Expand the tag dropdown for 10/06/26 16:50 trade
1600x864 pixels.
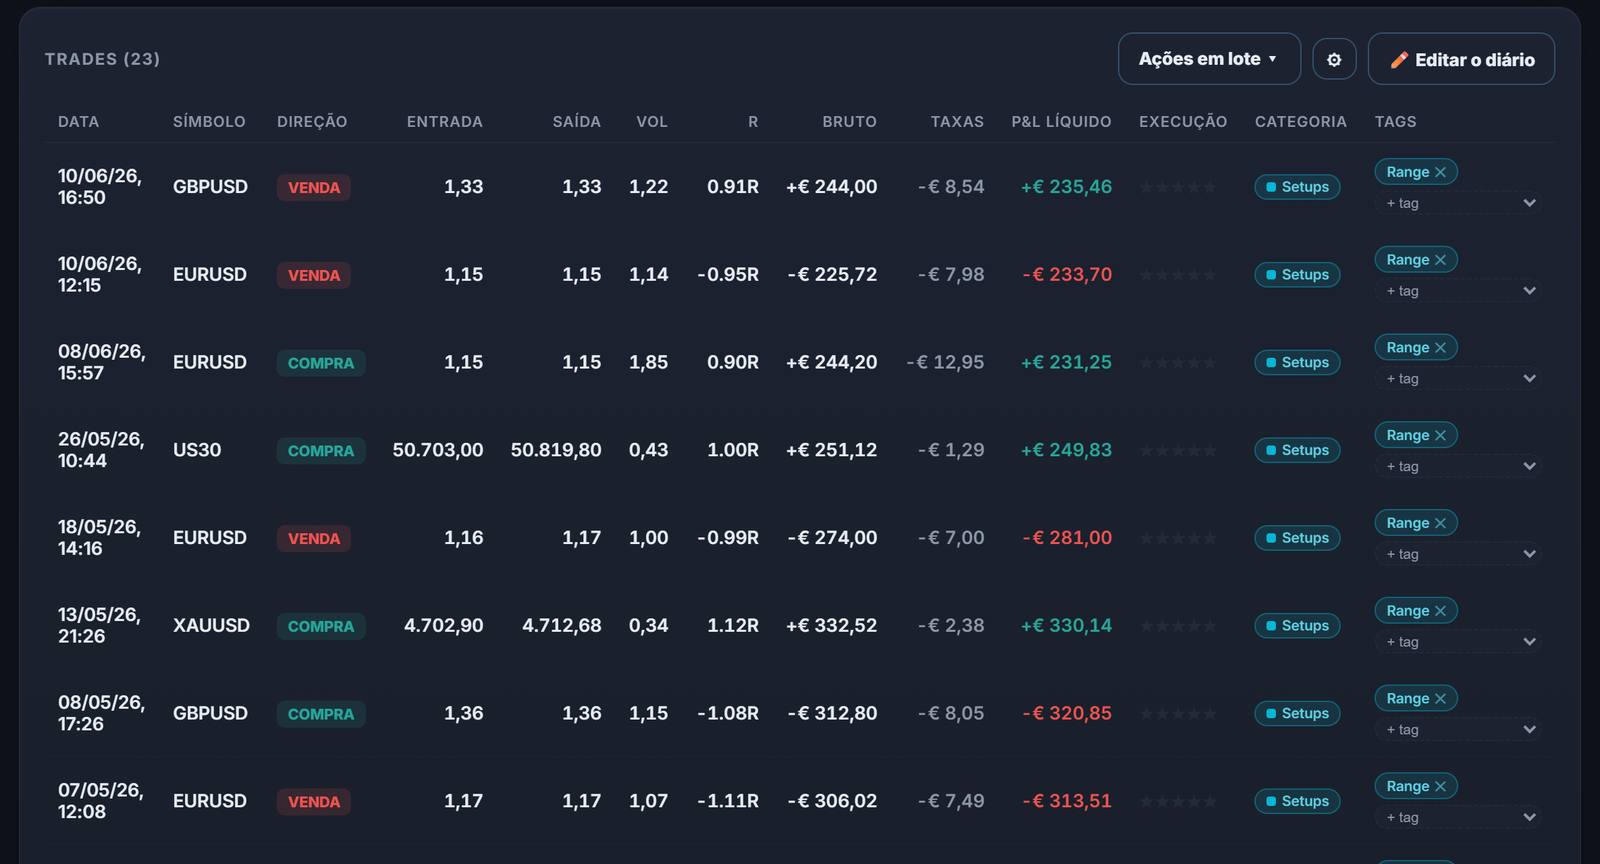[1458, 203]
